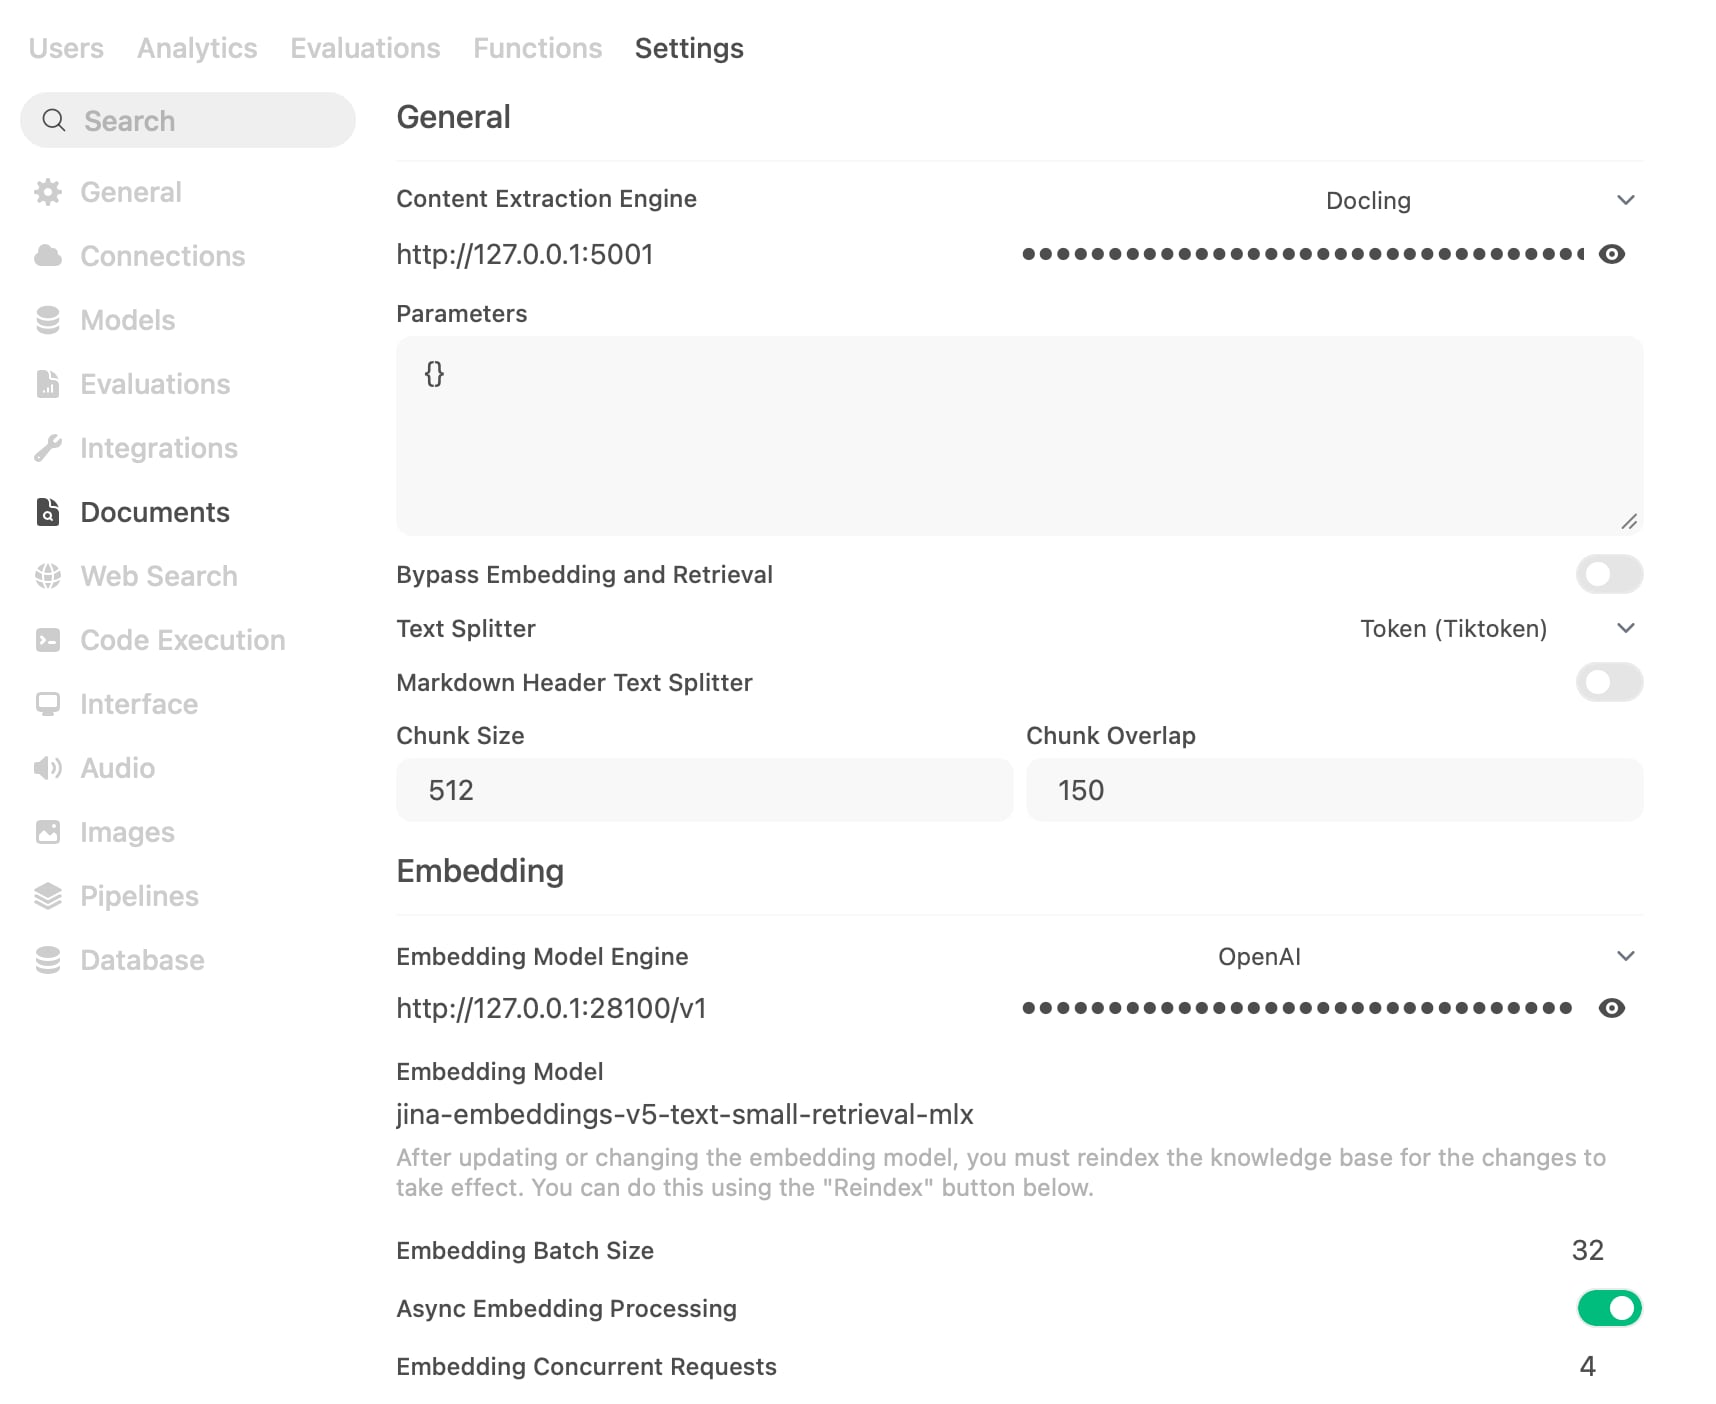This screenshot has width=1716, height=1404.
Task: Click the Audio speaker icon
Action: 48,768
